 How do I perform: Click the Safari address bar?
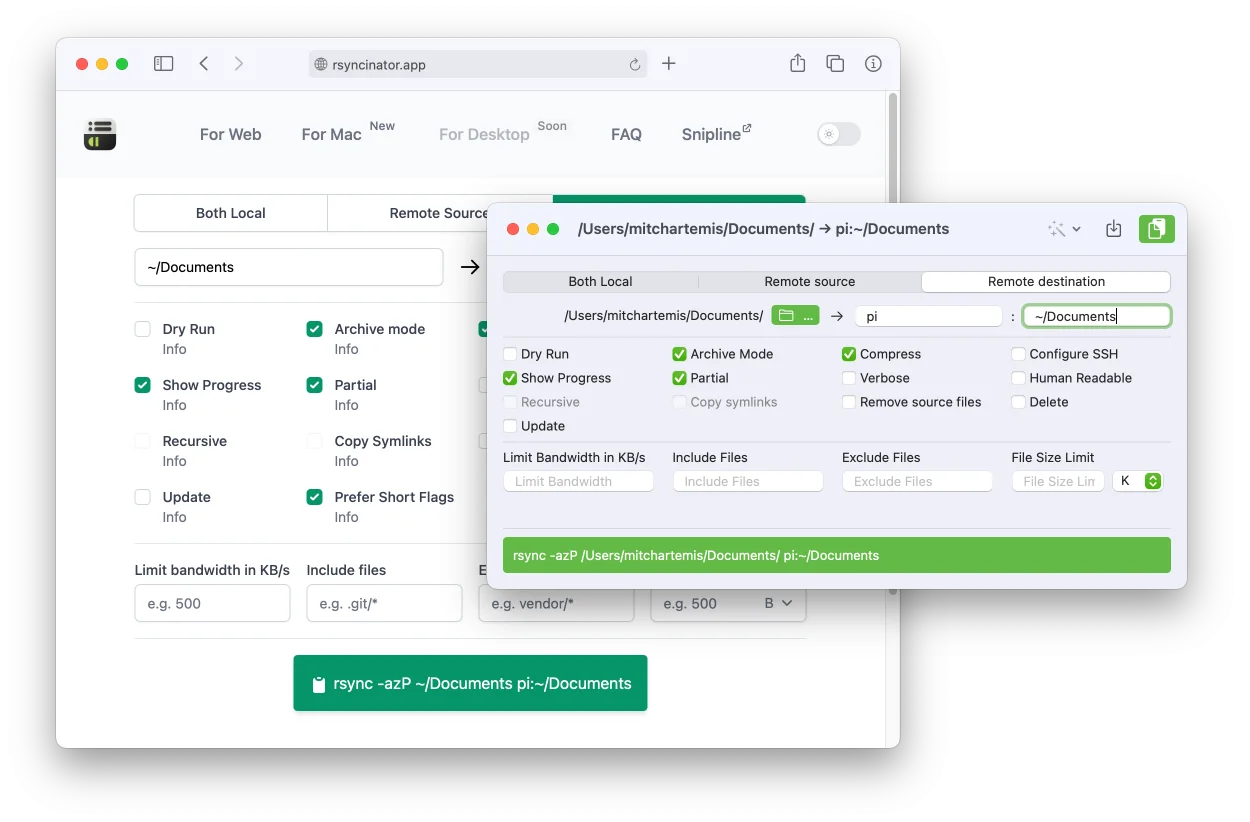coord(478,65)
